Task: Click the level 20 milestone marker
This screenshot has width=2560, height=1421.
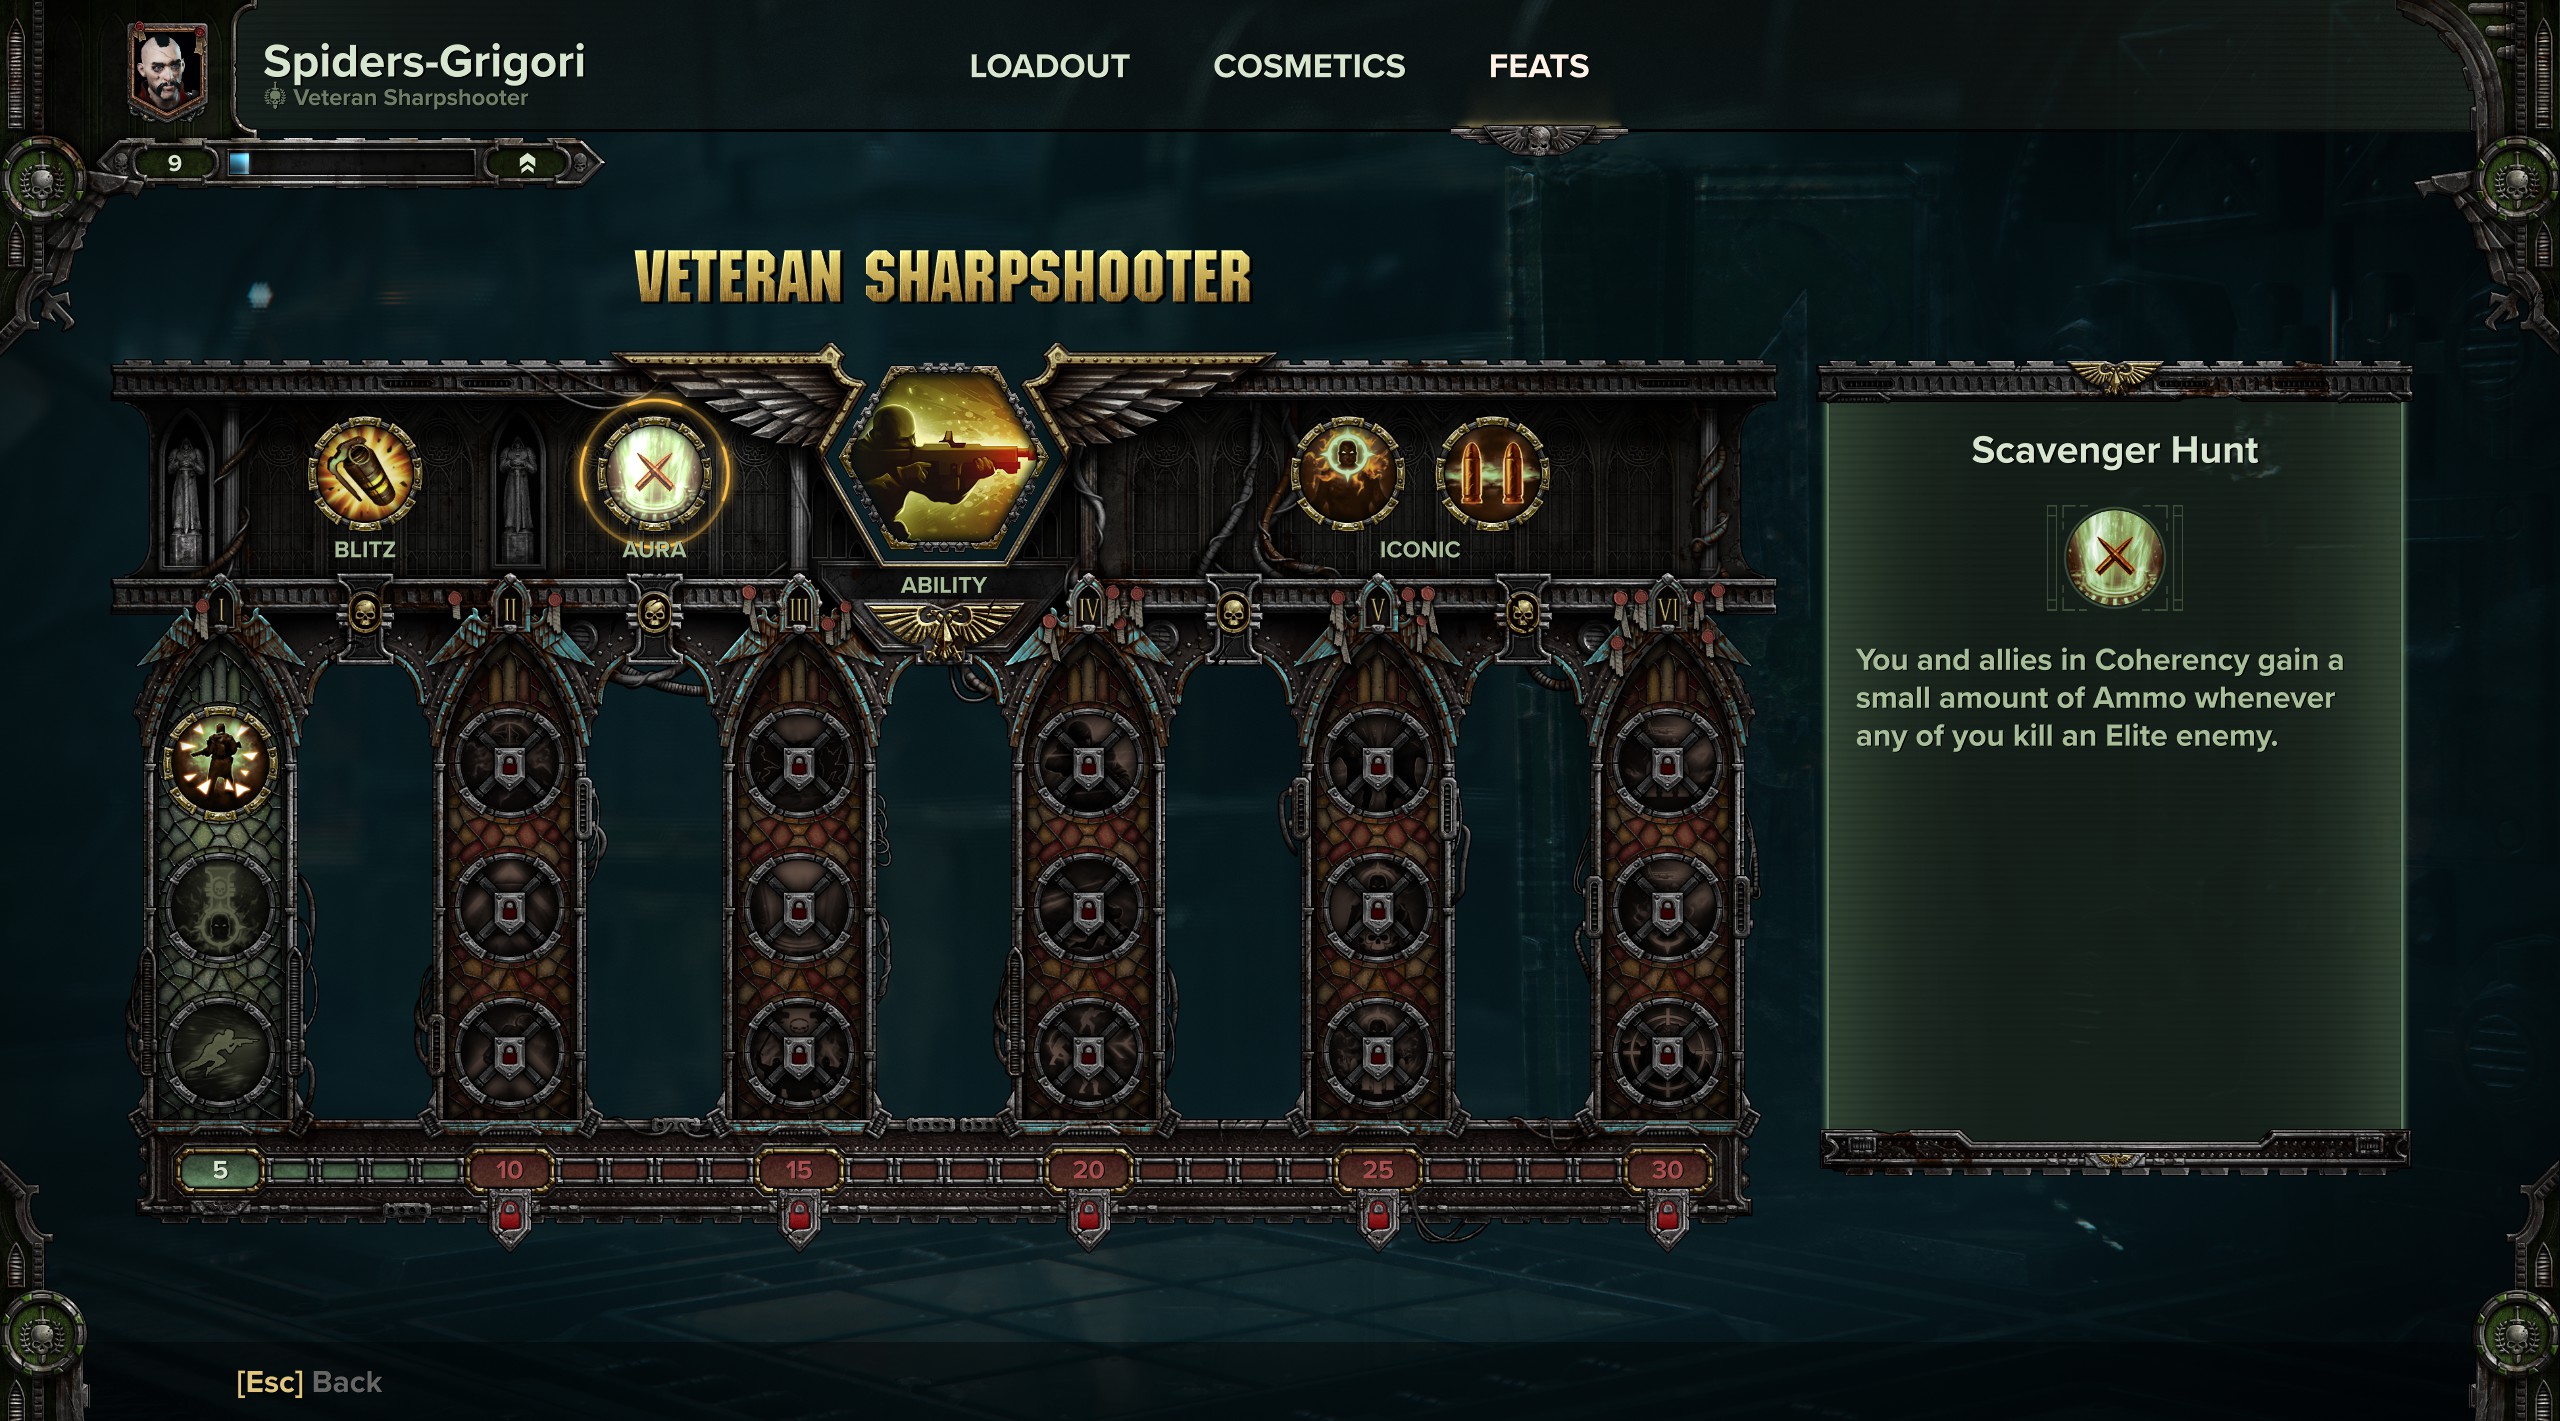Action: click(1088, 1169)
